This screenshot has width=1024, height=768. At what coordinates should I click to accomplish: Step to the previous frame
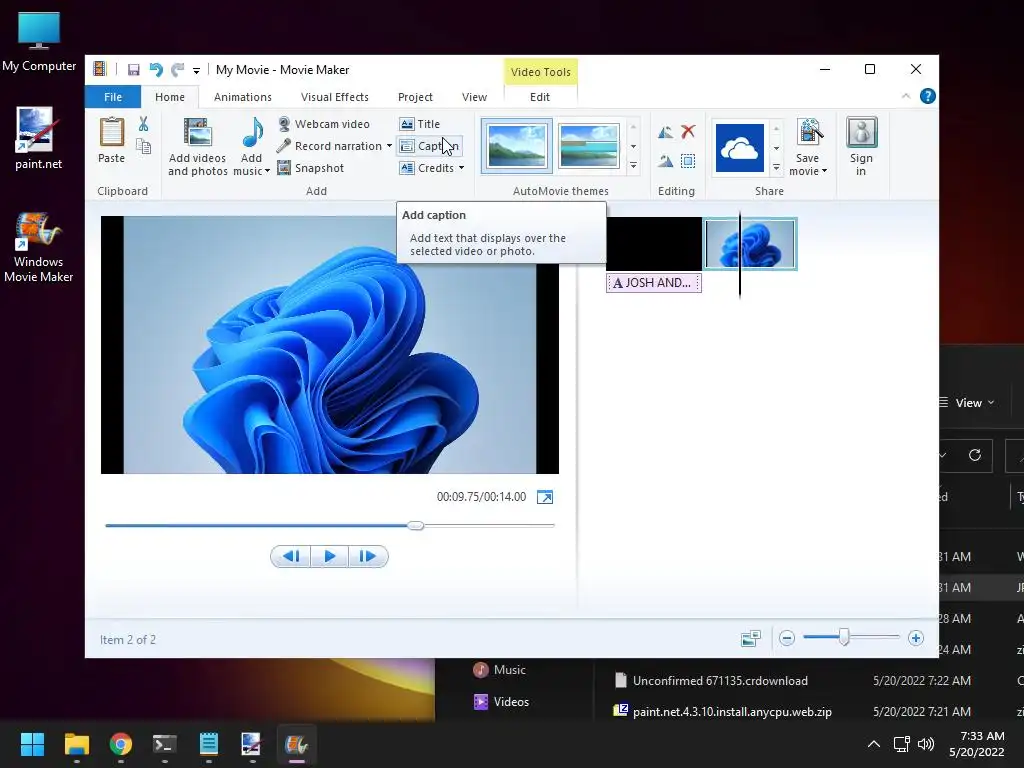click(x=291, y=556)
